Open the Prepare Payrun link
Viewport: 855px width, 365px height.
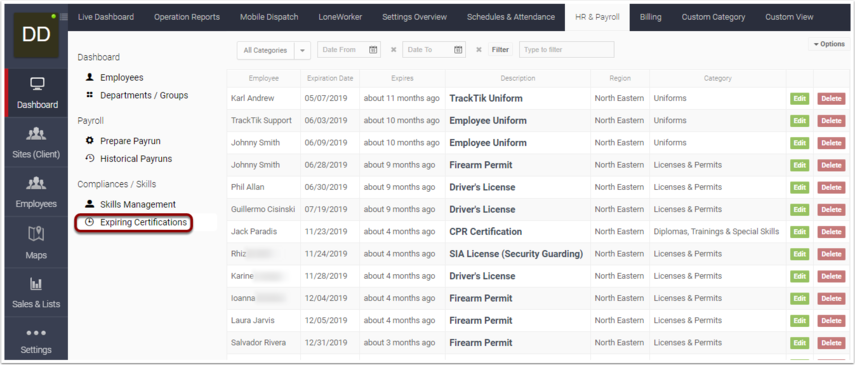pos(130,141)
